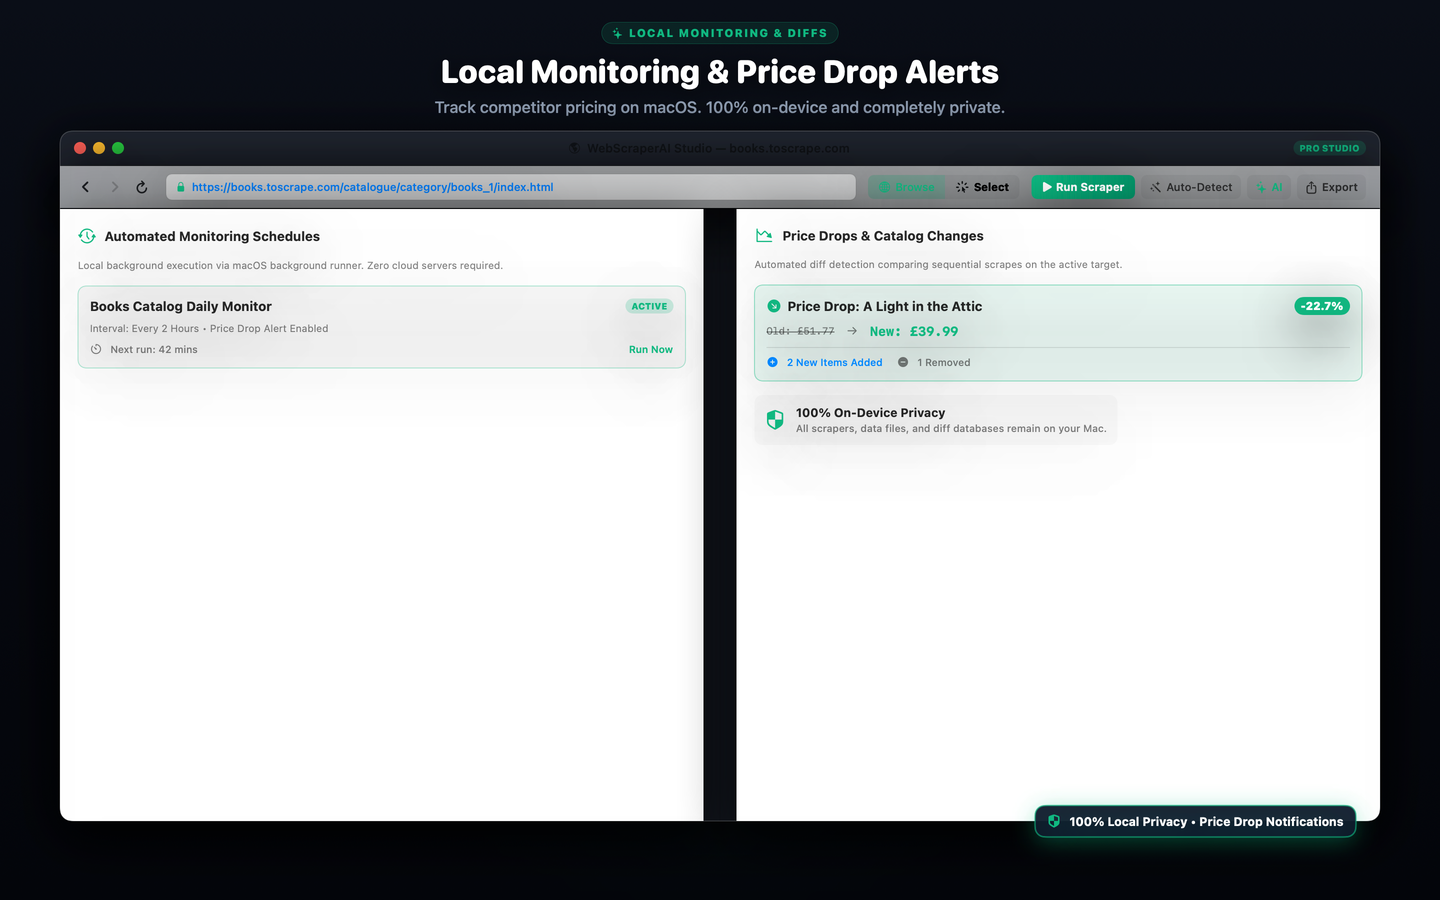Start the Run Scraper button

(1083, 187)
